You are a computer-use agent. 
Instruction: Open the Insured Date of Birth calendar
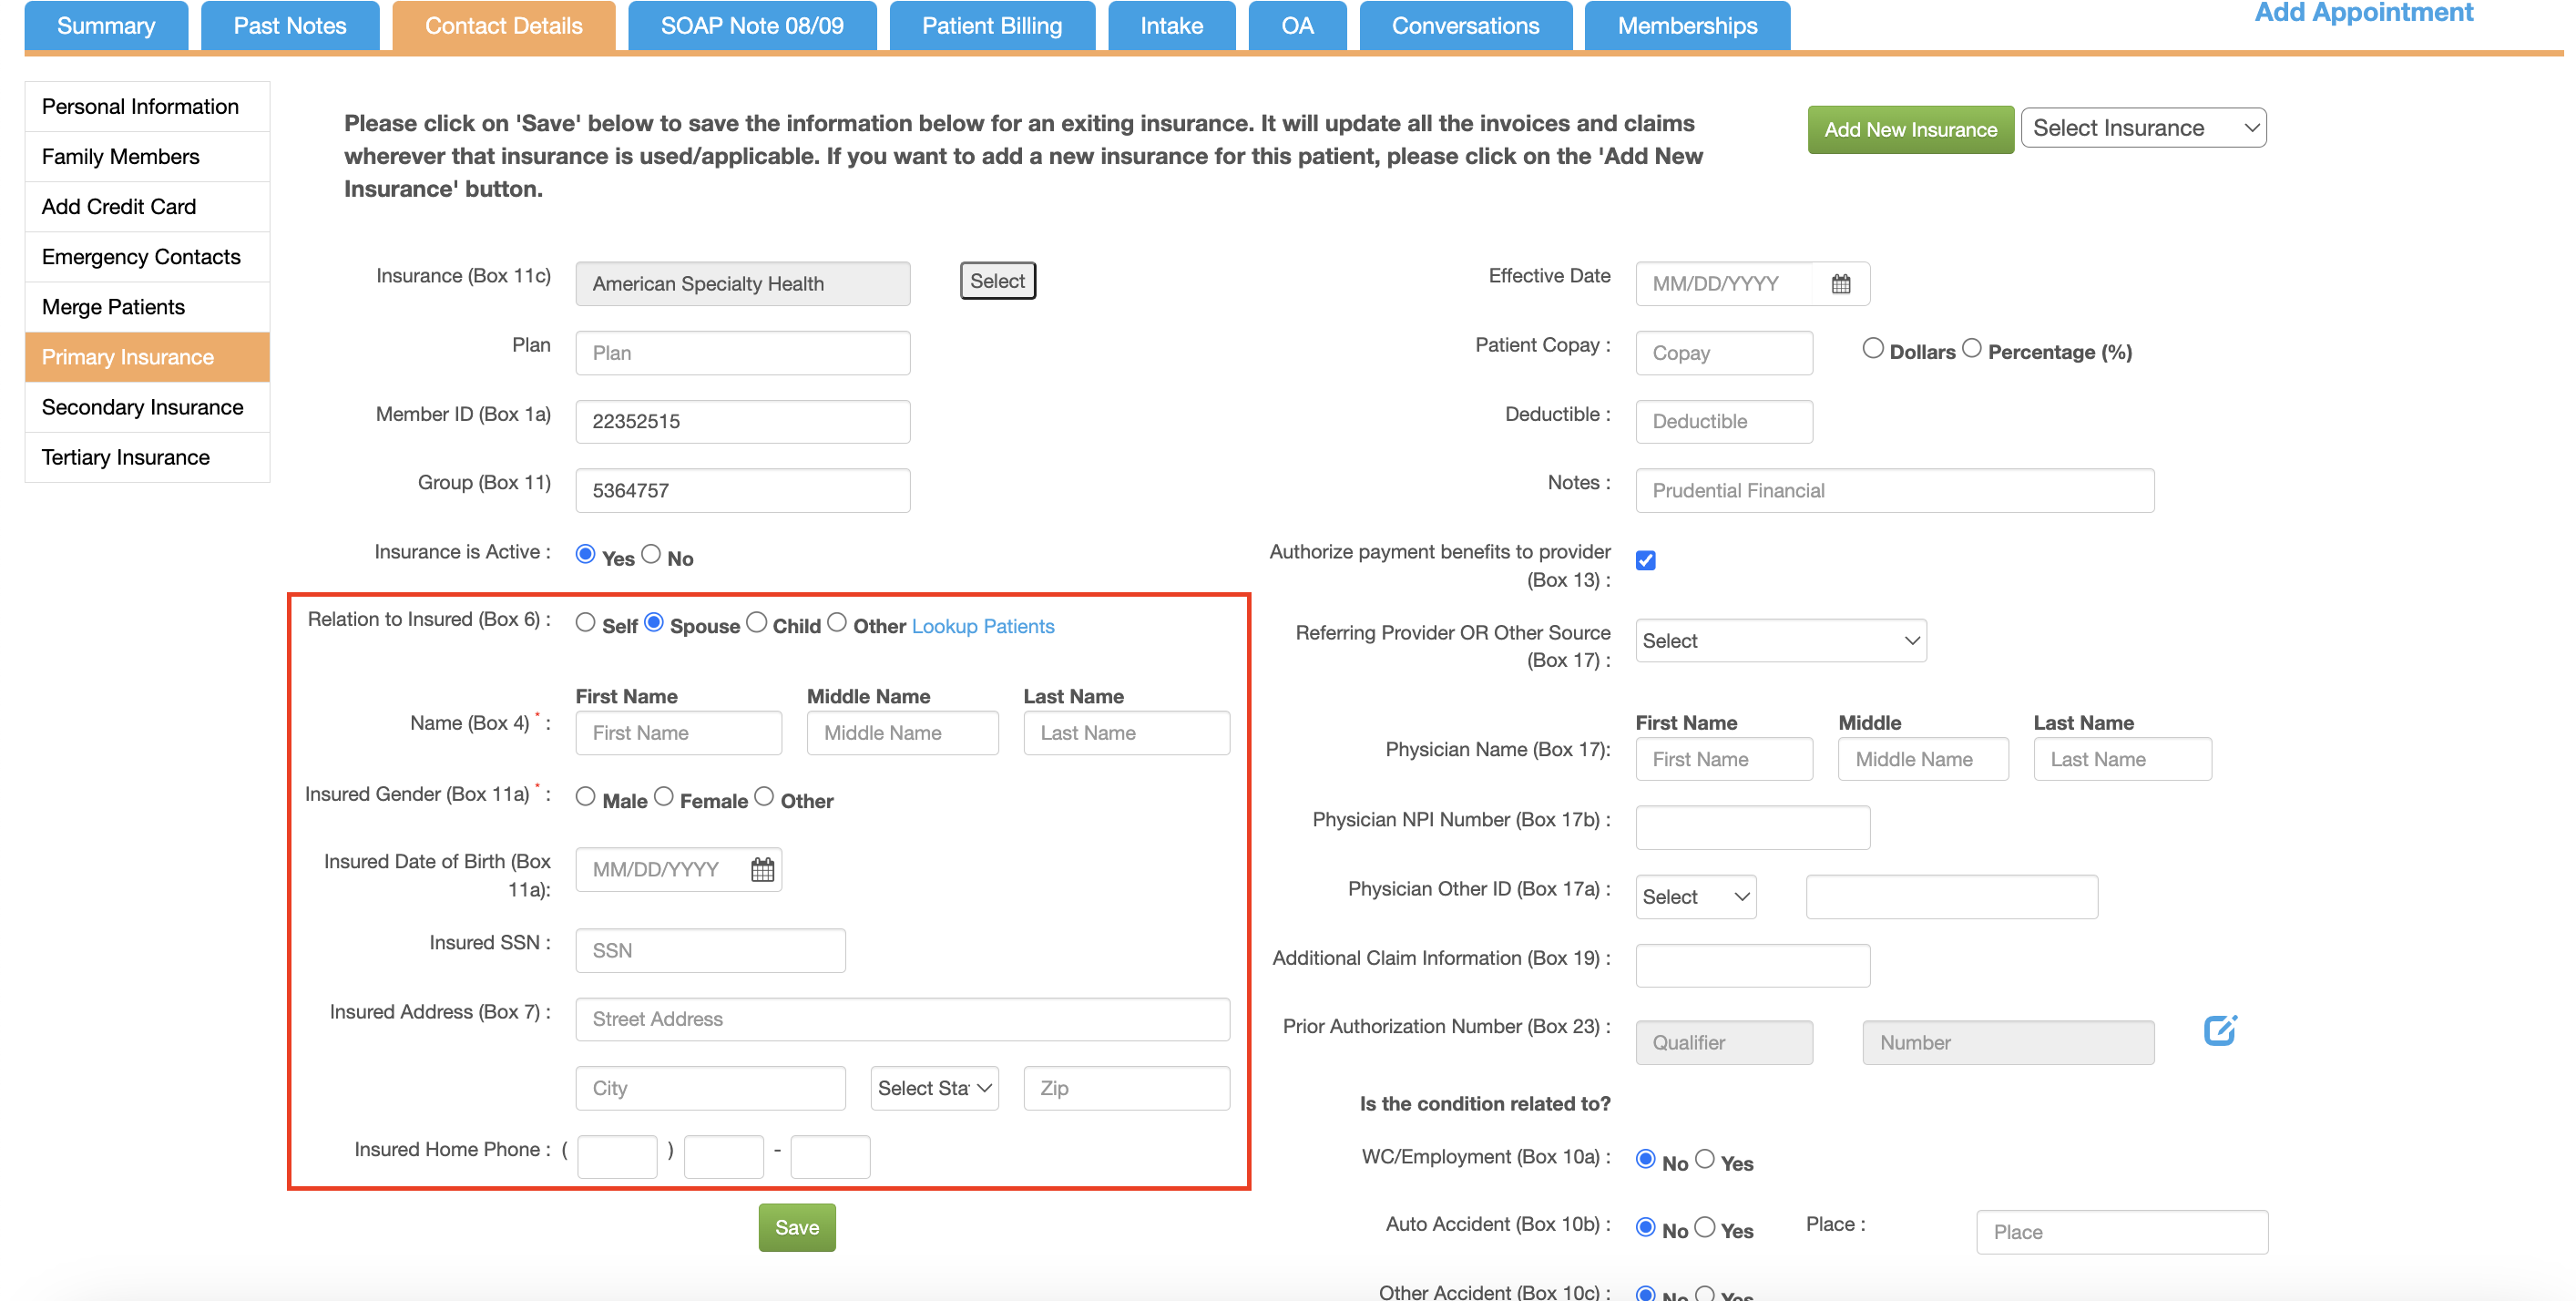762,870
